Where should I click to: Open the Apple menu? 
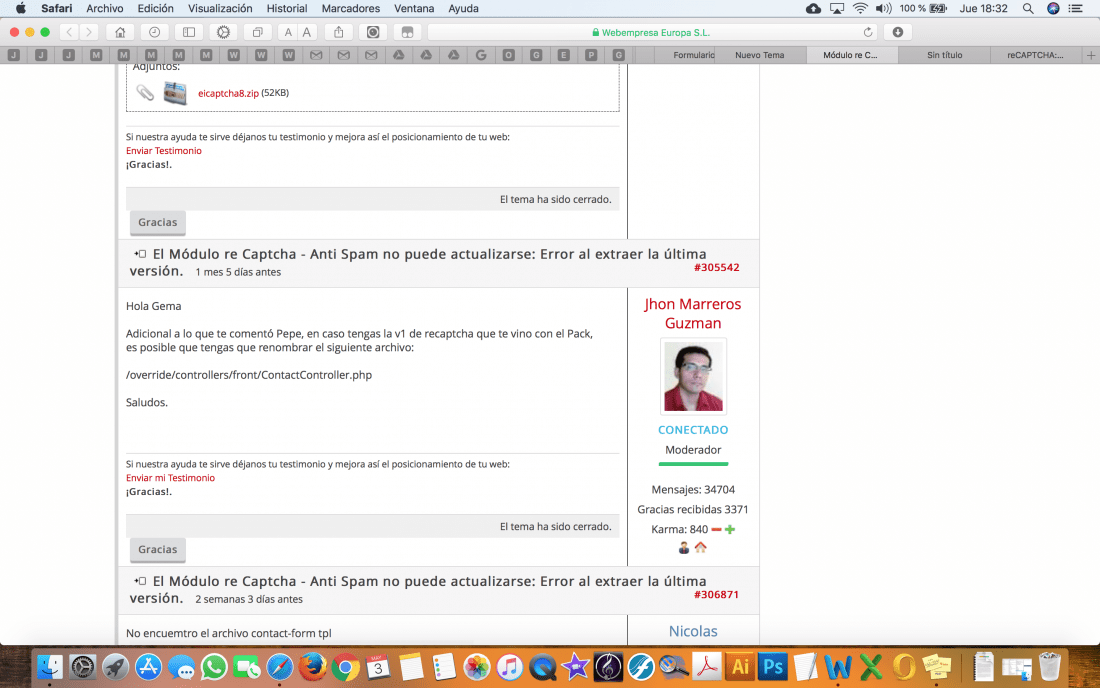[x=20, y=8]
